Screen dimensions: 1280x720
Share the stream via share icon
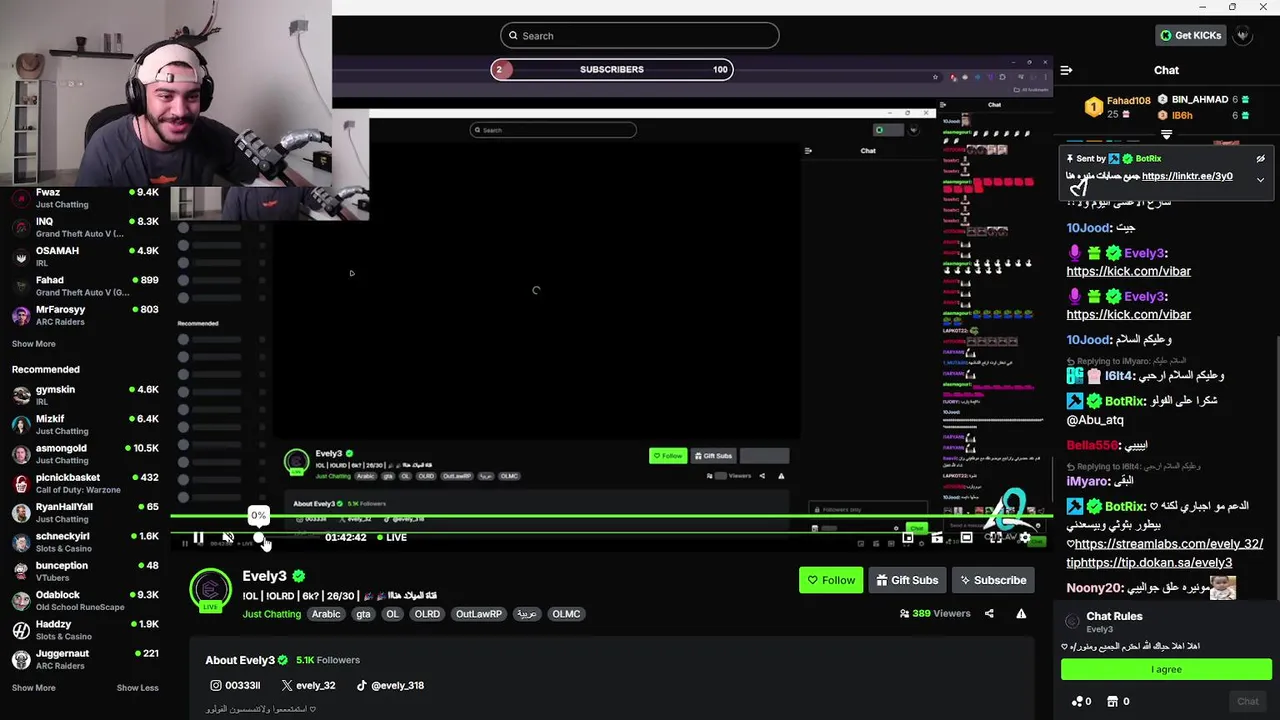click(x=989, y=614)
